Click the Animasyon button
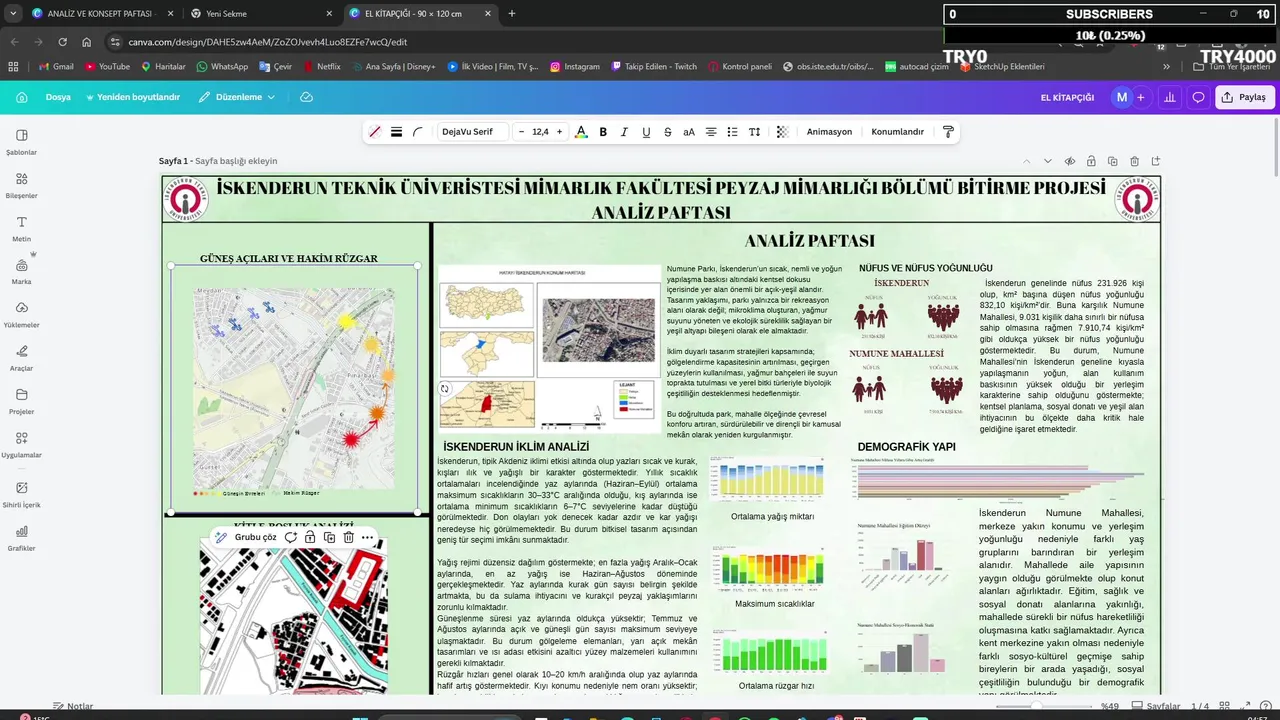 tap(829, 132)
